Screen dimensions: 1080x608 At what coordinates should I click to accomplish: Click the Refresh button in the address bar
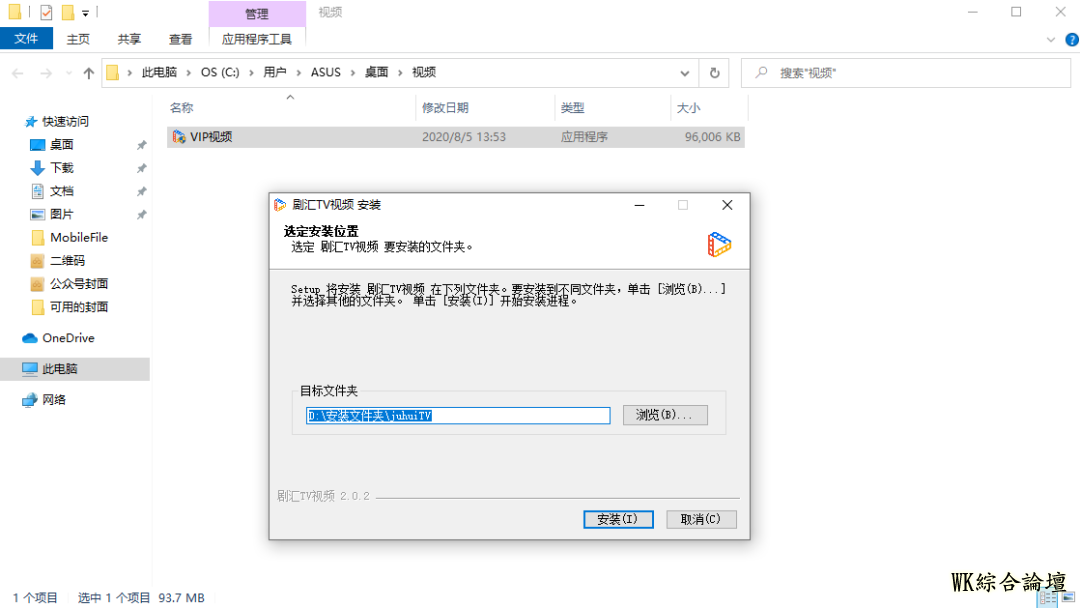(714, 73)
